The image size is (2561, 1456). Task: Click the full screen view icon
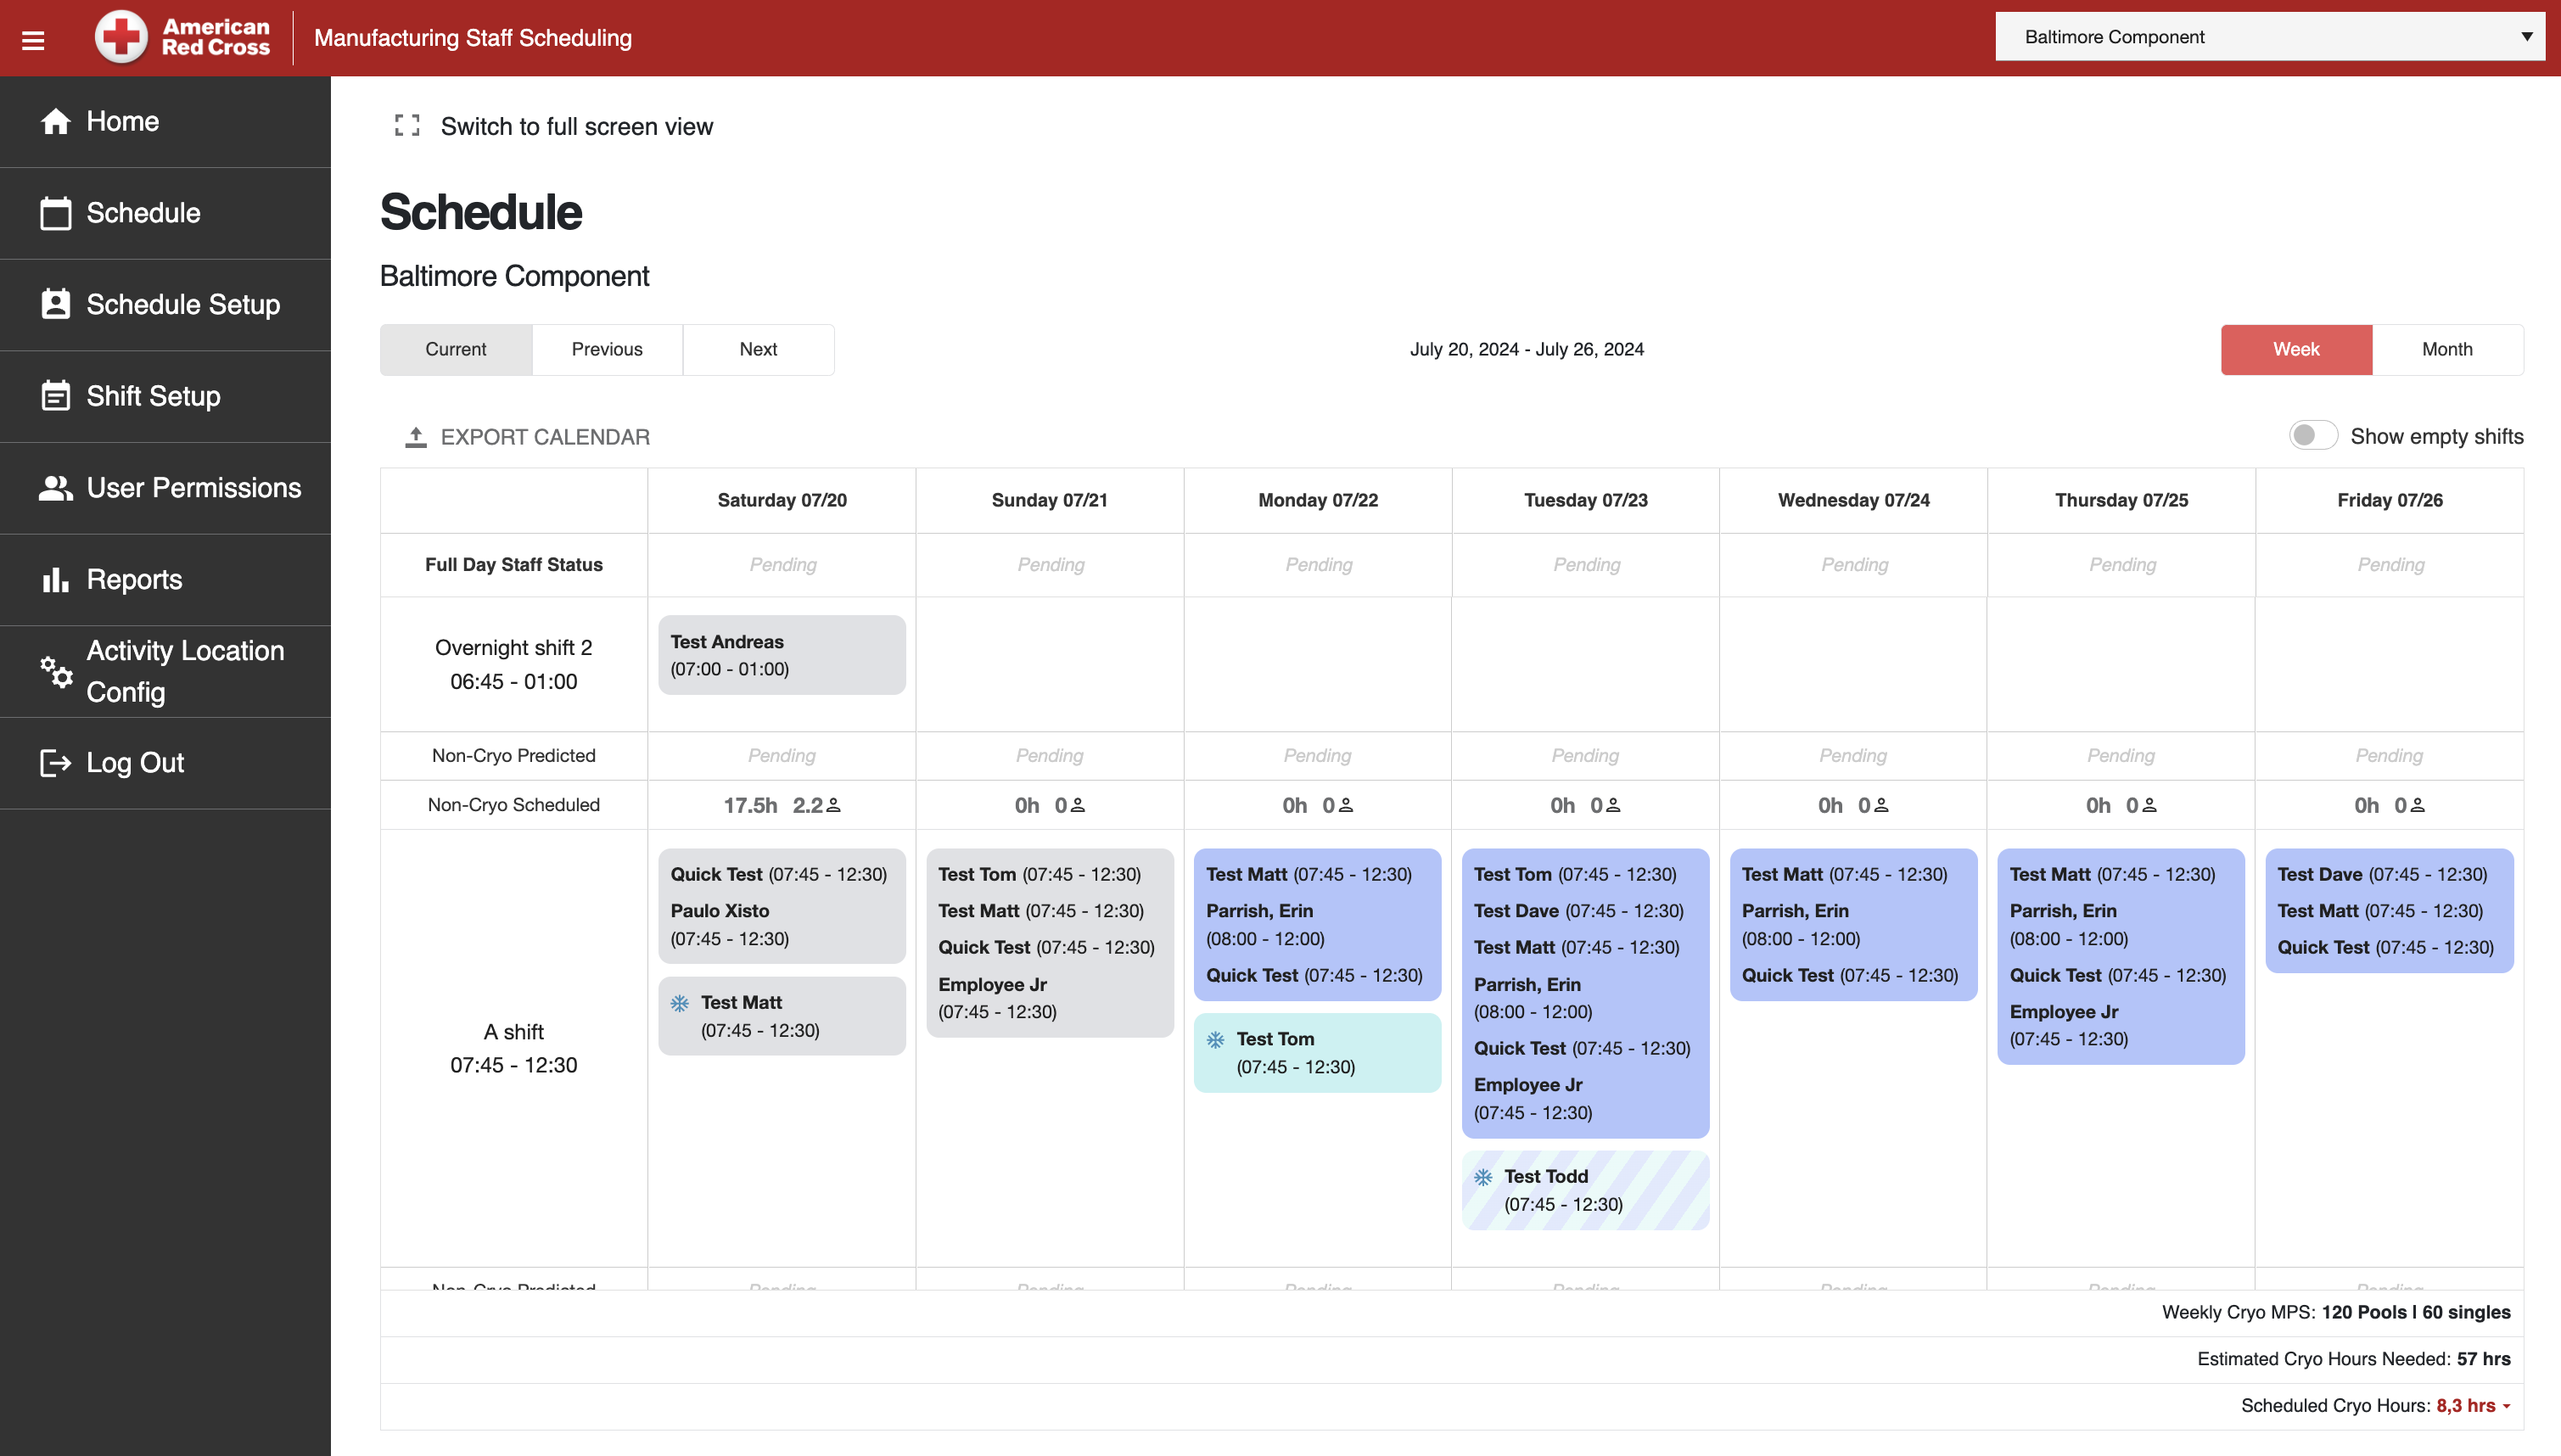coord(407,126)
